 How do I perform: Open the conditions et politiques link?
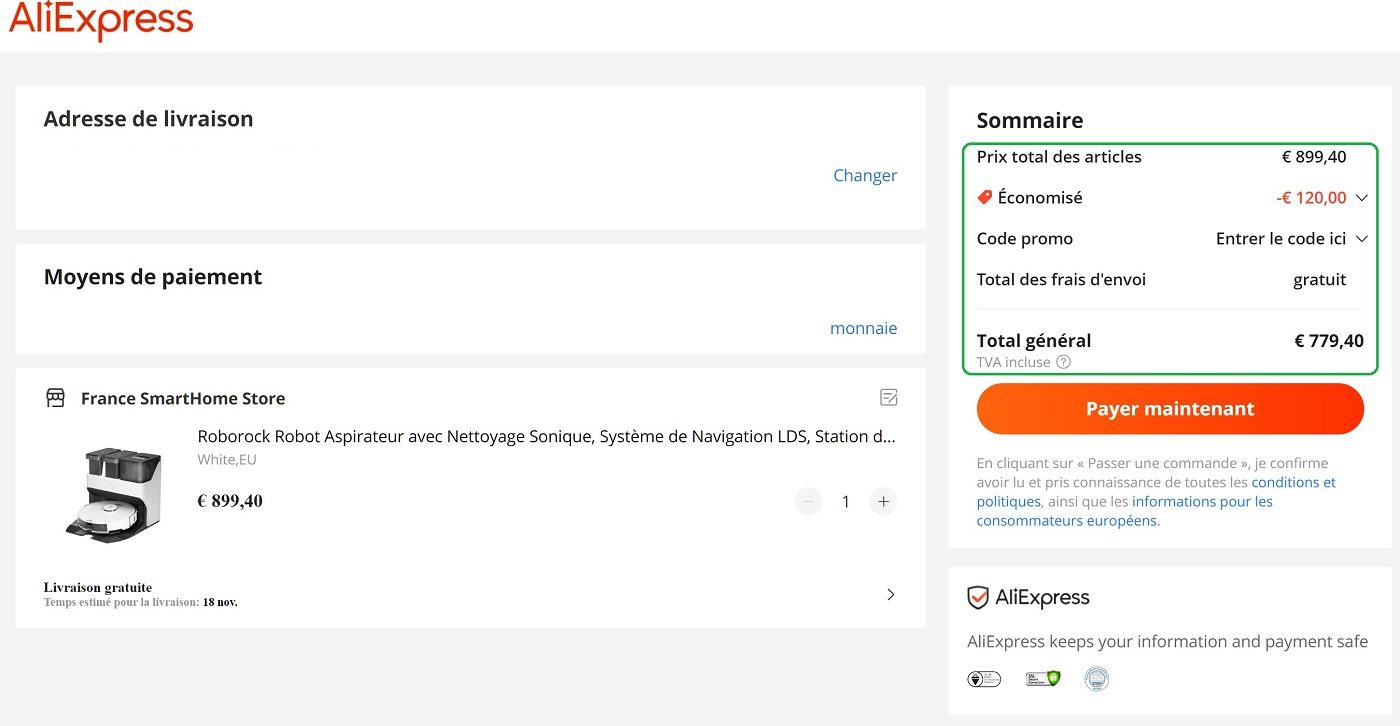point(1156,492)
